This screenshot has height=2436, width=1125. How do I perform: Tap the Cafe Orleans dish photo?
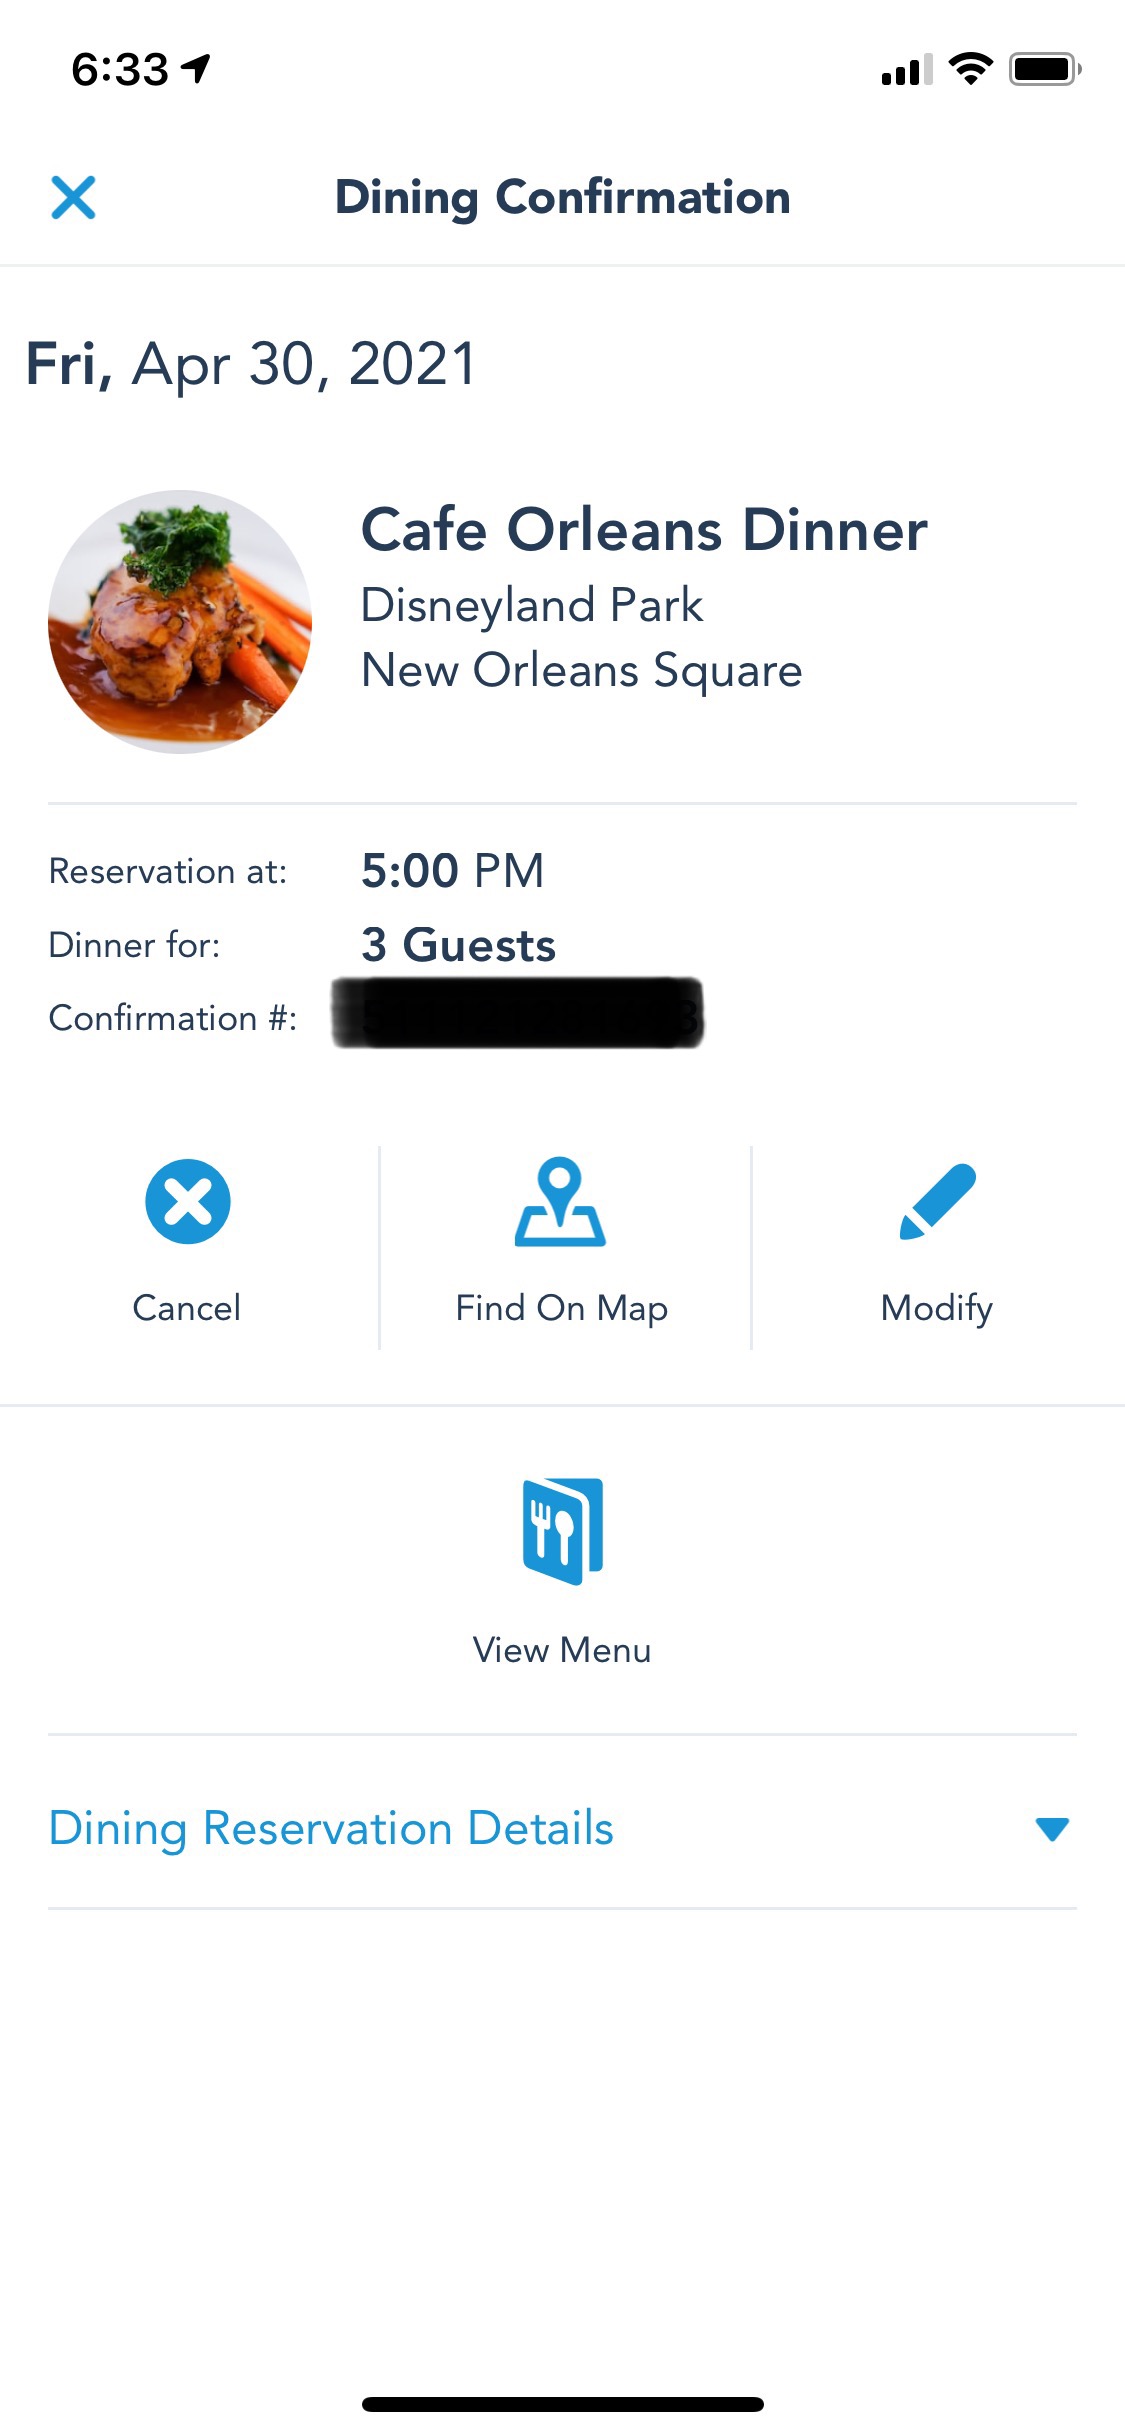180,621
